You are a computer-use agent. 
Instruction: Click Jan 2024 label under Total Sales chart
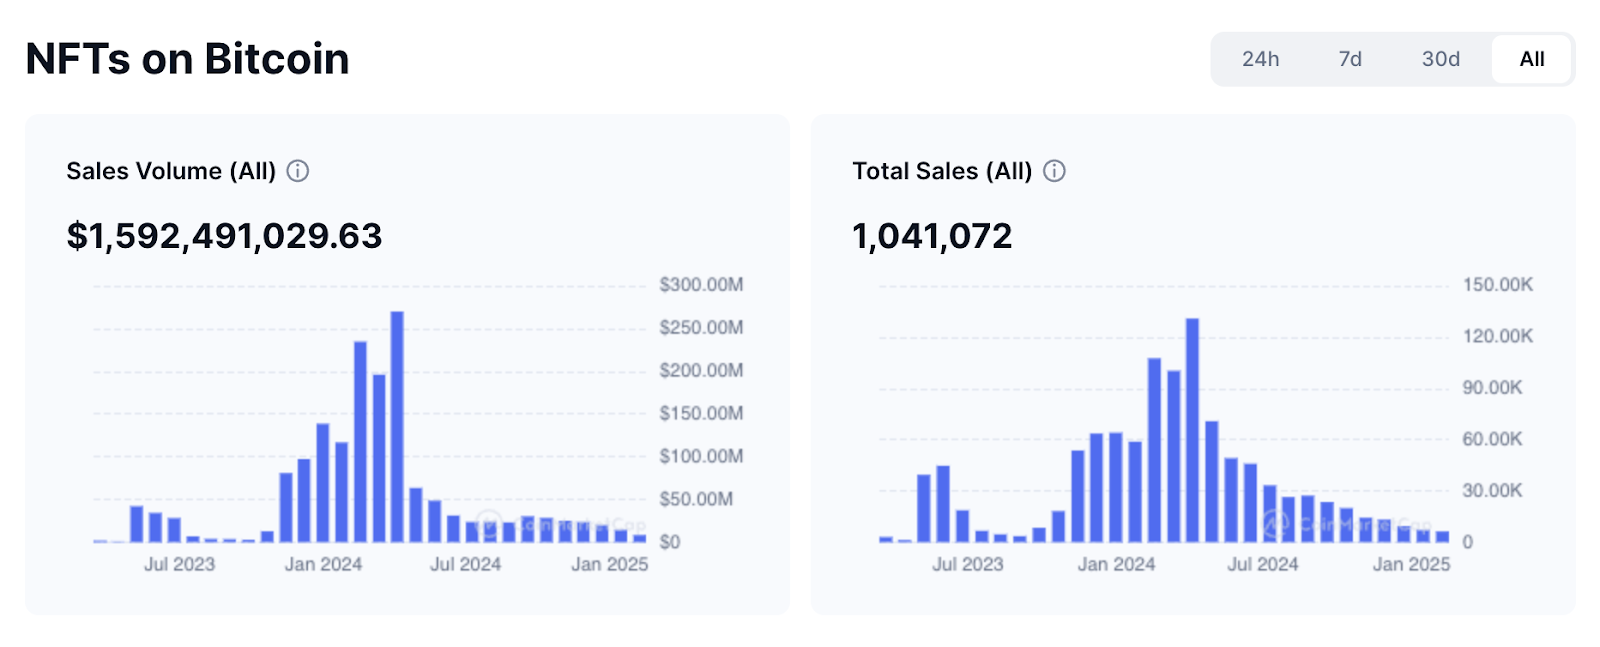tap(1116, 565)
